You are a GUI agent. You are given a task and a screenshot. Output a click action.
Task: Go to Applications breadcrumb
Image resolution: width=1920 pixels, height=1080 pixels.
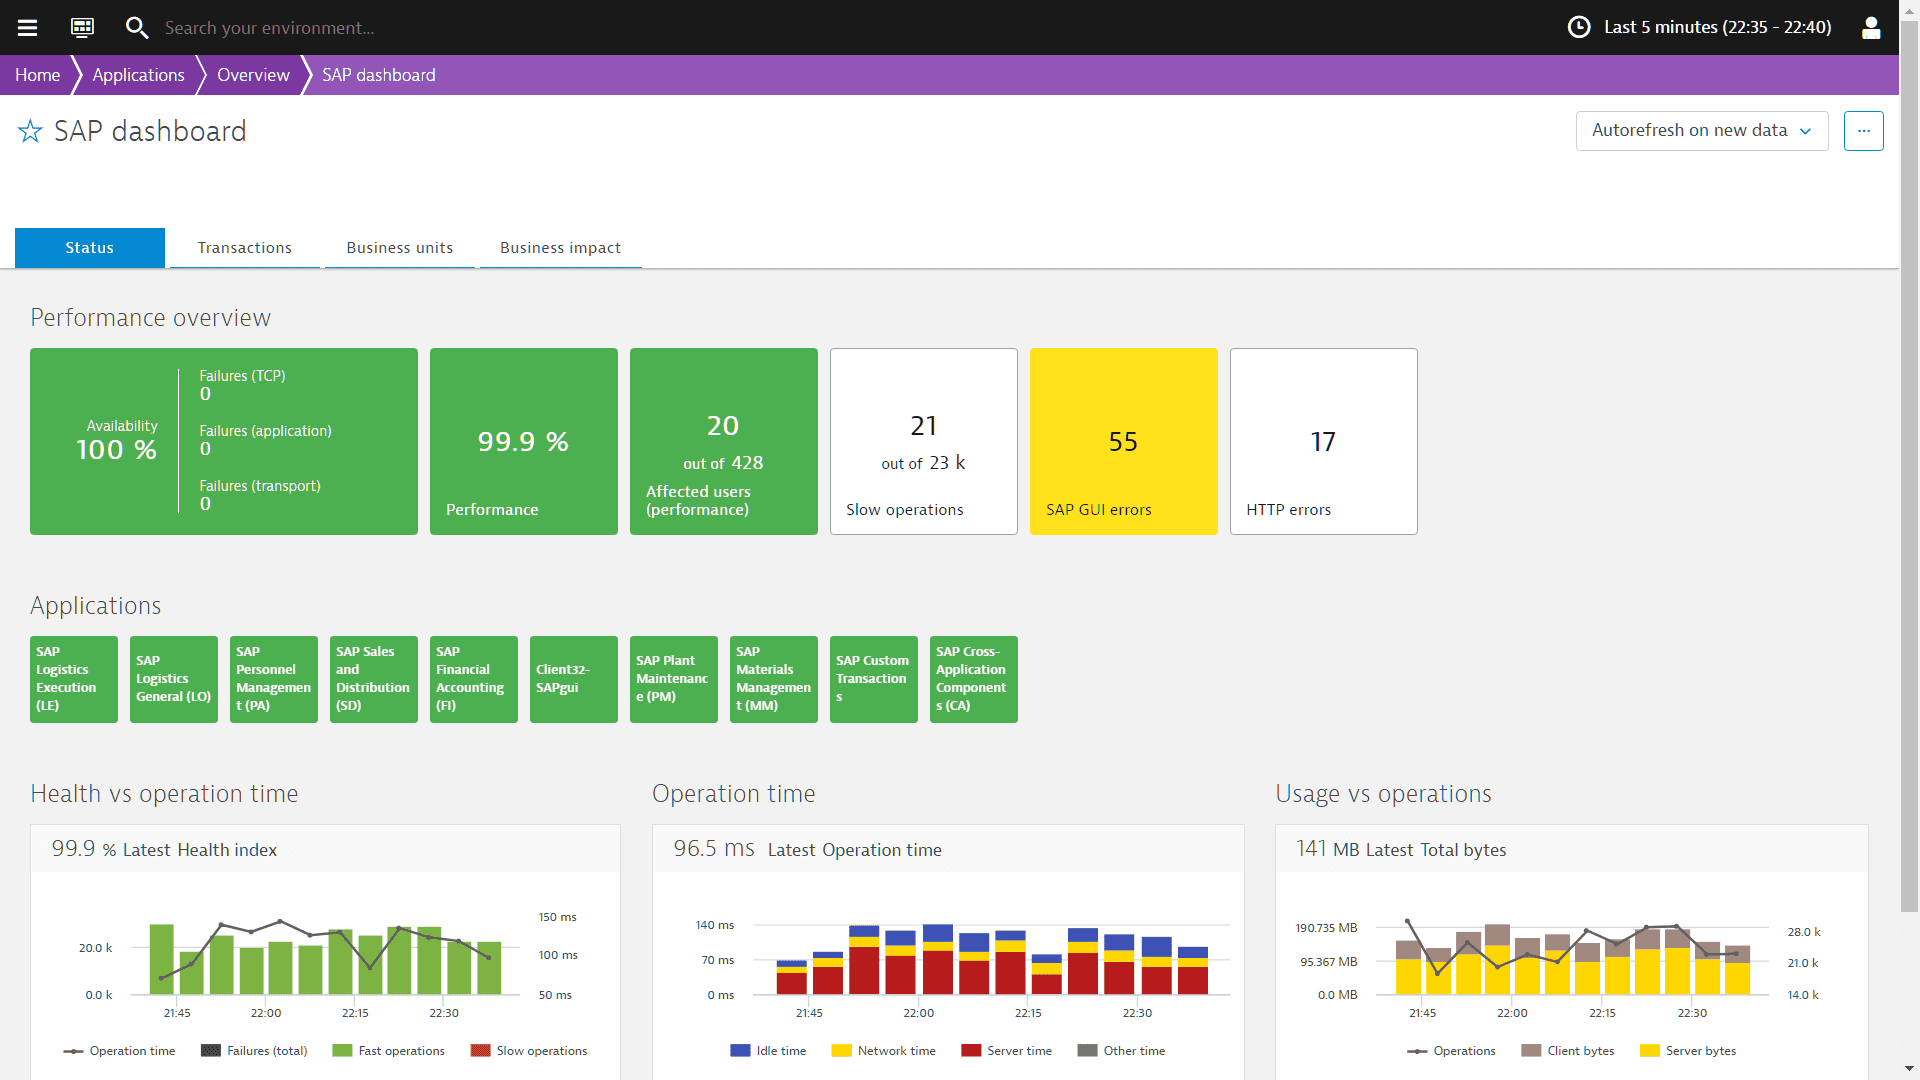click(x=139, y=75)
